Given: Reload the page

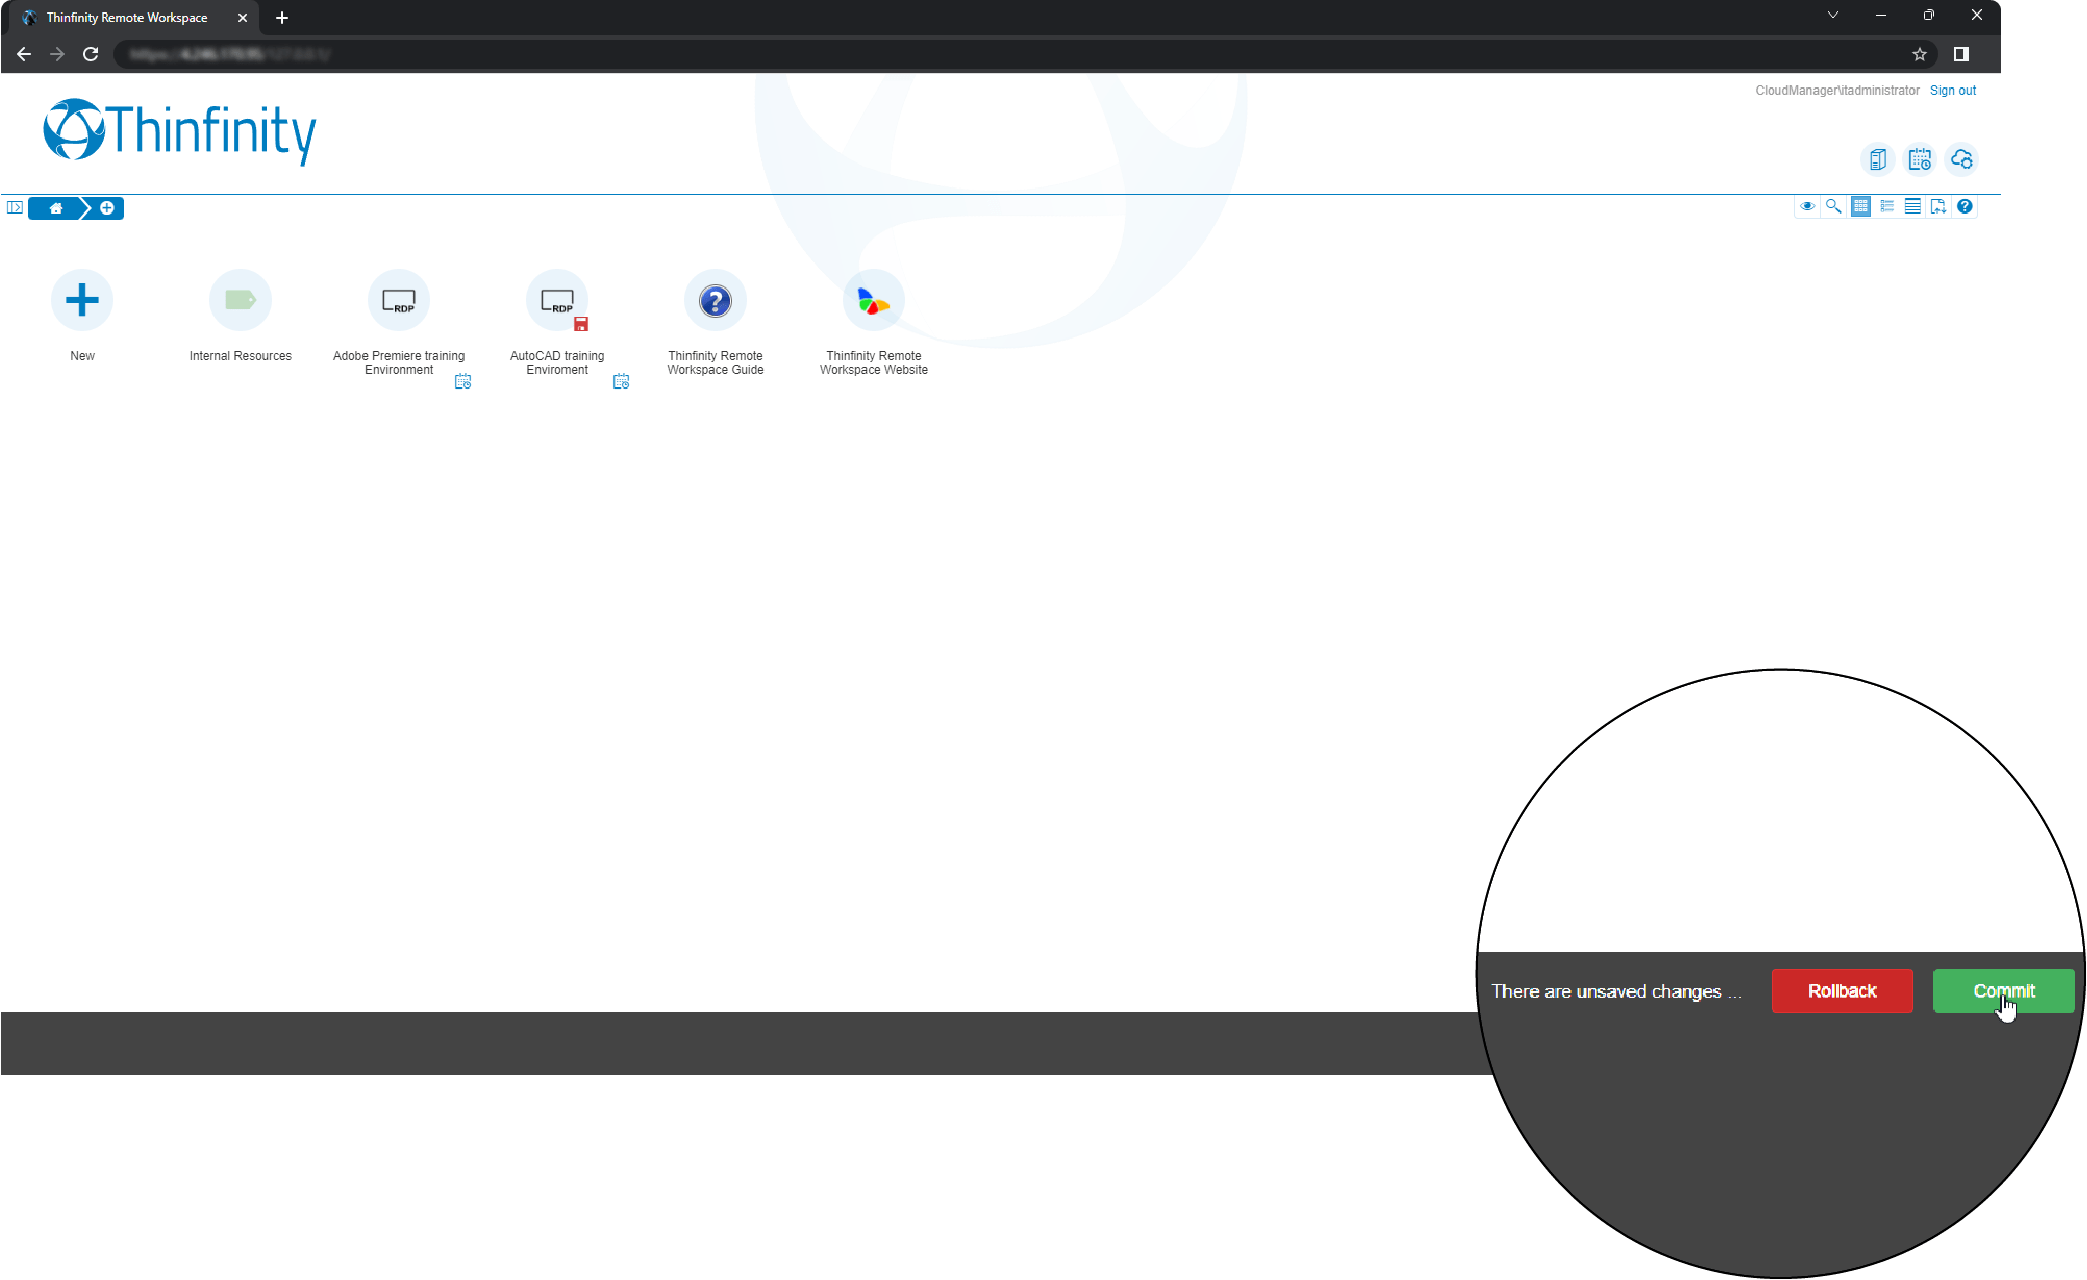Looking at the screenshot, I should coord(90,54).
